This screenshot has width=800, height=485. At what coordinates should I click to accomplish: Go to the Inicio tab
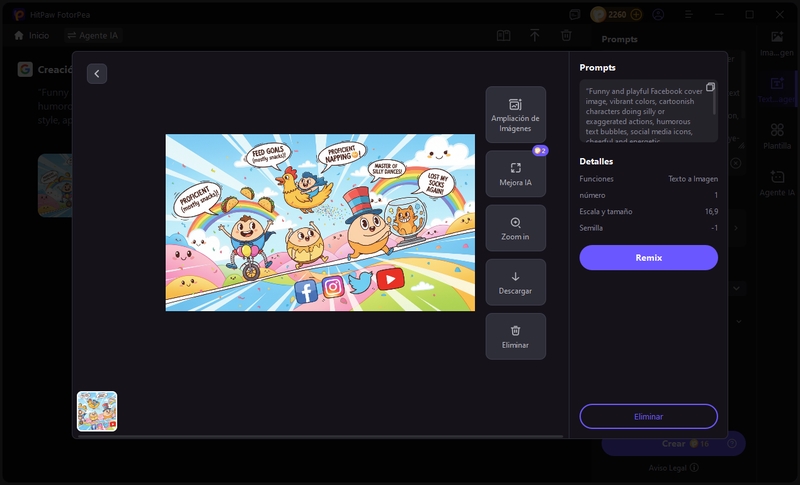pyautogui.click(x=31, y=35)
